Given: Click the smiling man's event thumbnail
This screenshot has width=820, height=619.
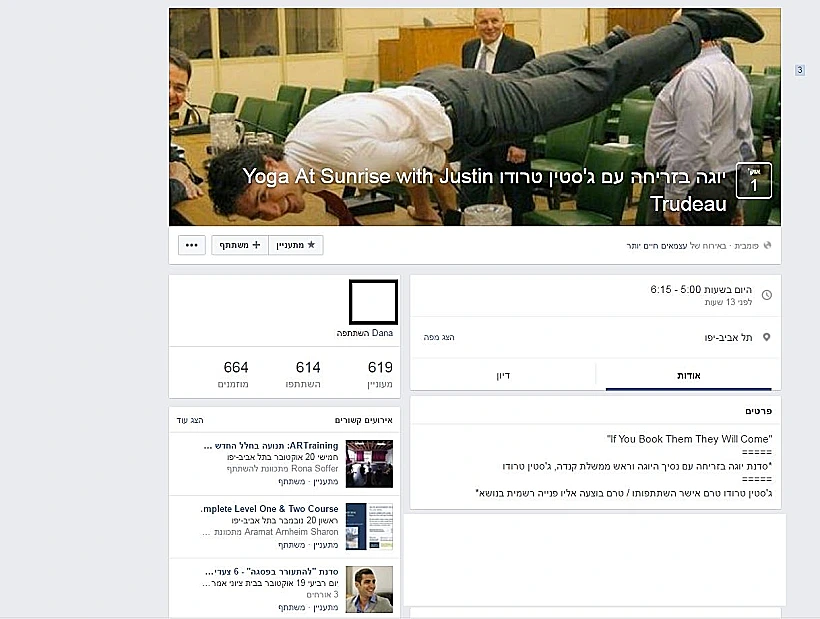Looking at the screenshot, I should [x=369, y=589].
